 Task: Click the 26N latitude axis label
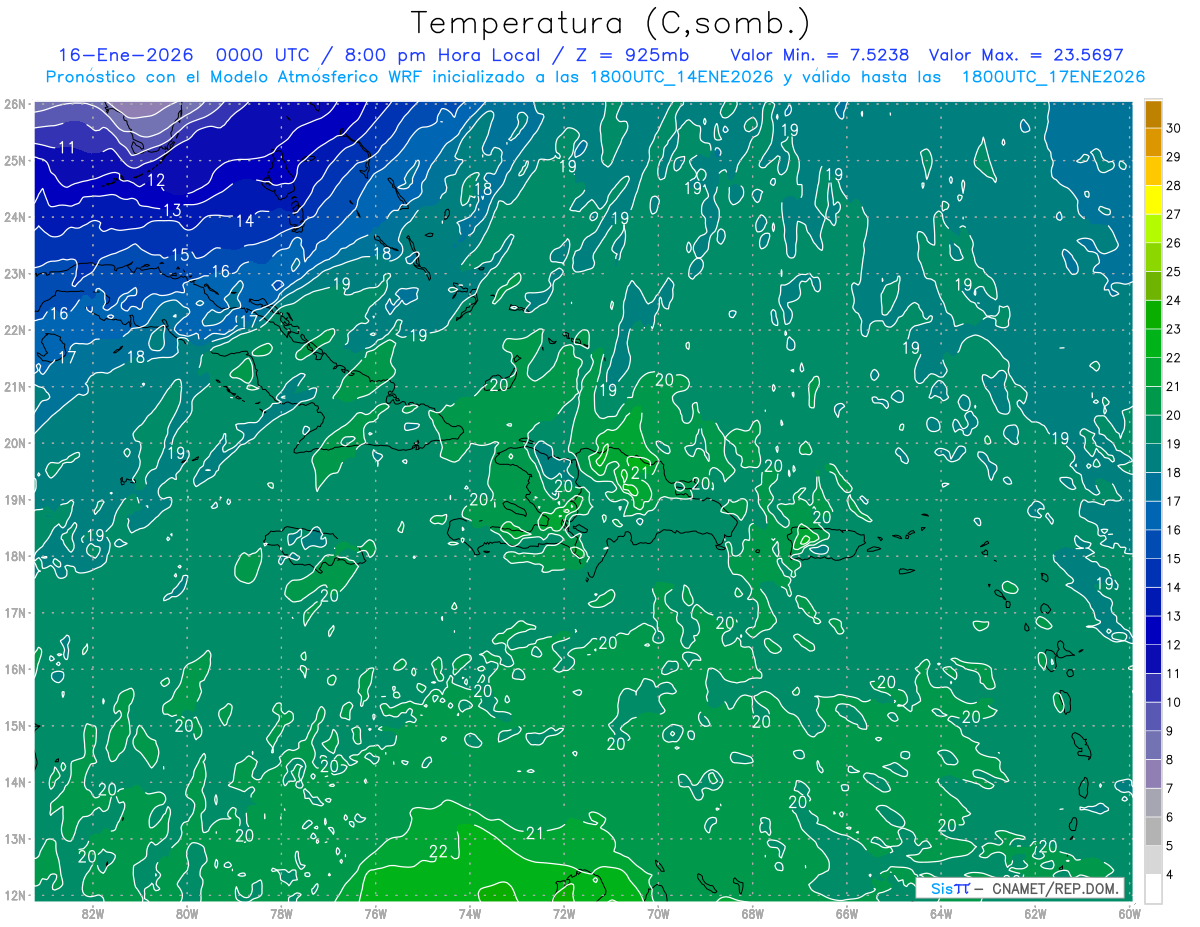14,104
